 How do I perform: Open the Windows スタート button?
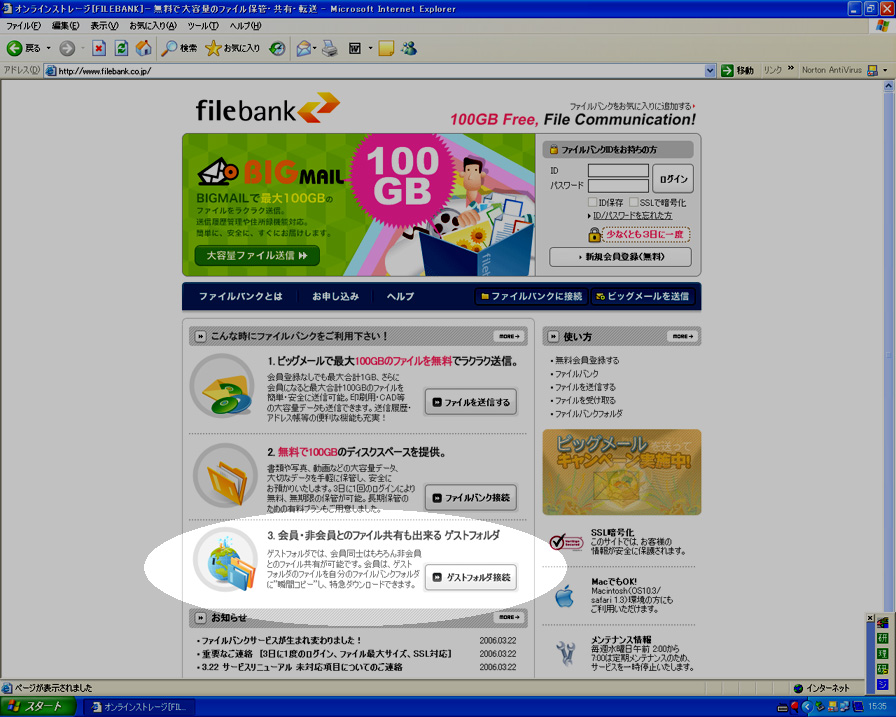(x=39, y=707)
